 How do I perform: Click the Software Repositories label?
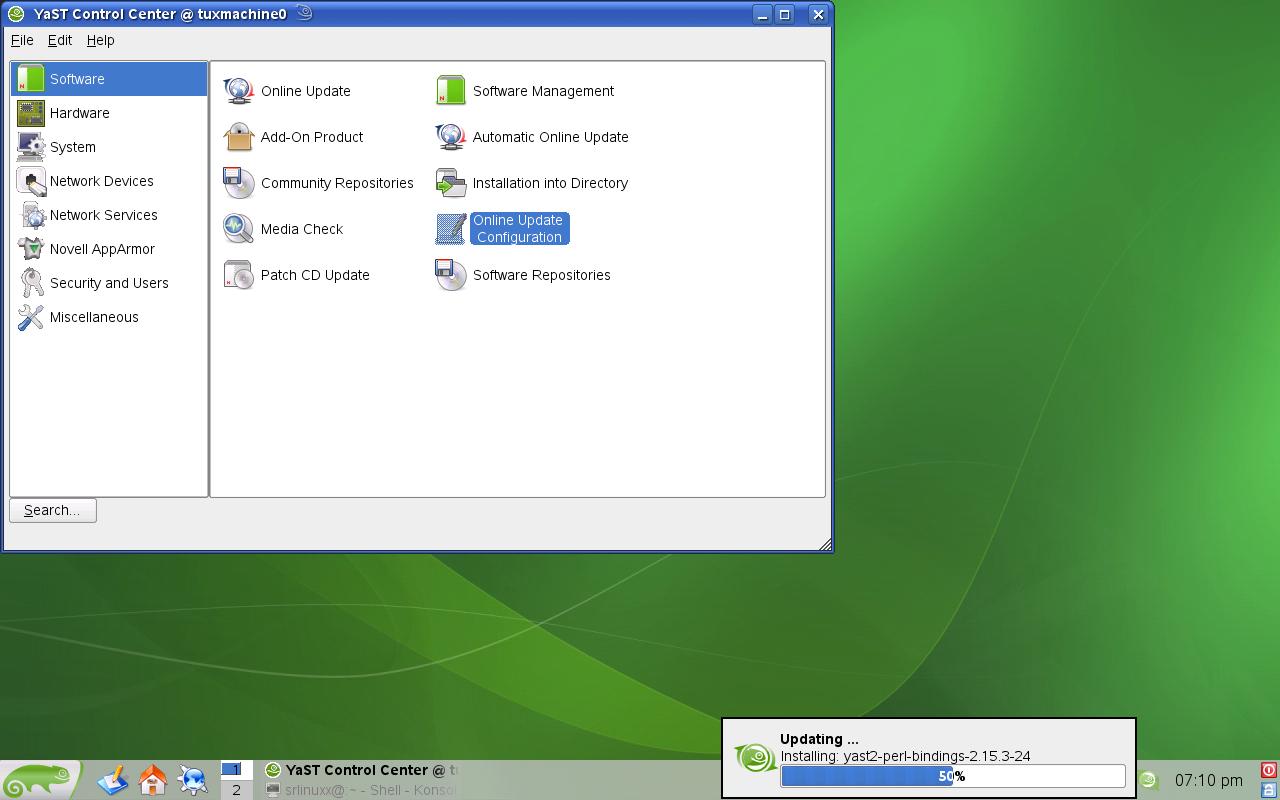click(x=542, y=275)
